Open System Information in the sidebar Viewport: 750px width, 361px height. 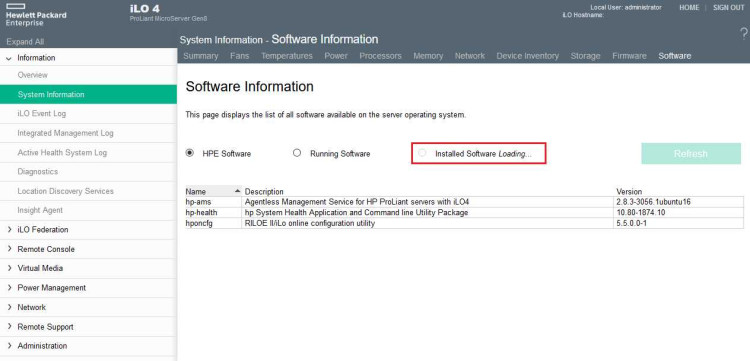tap(88, 94)
